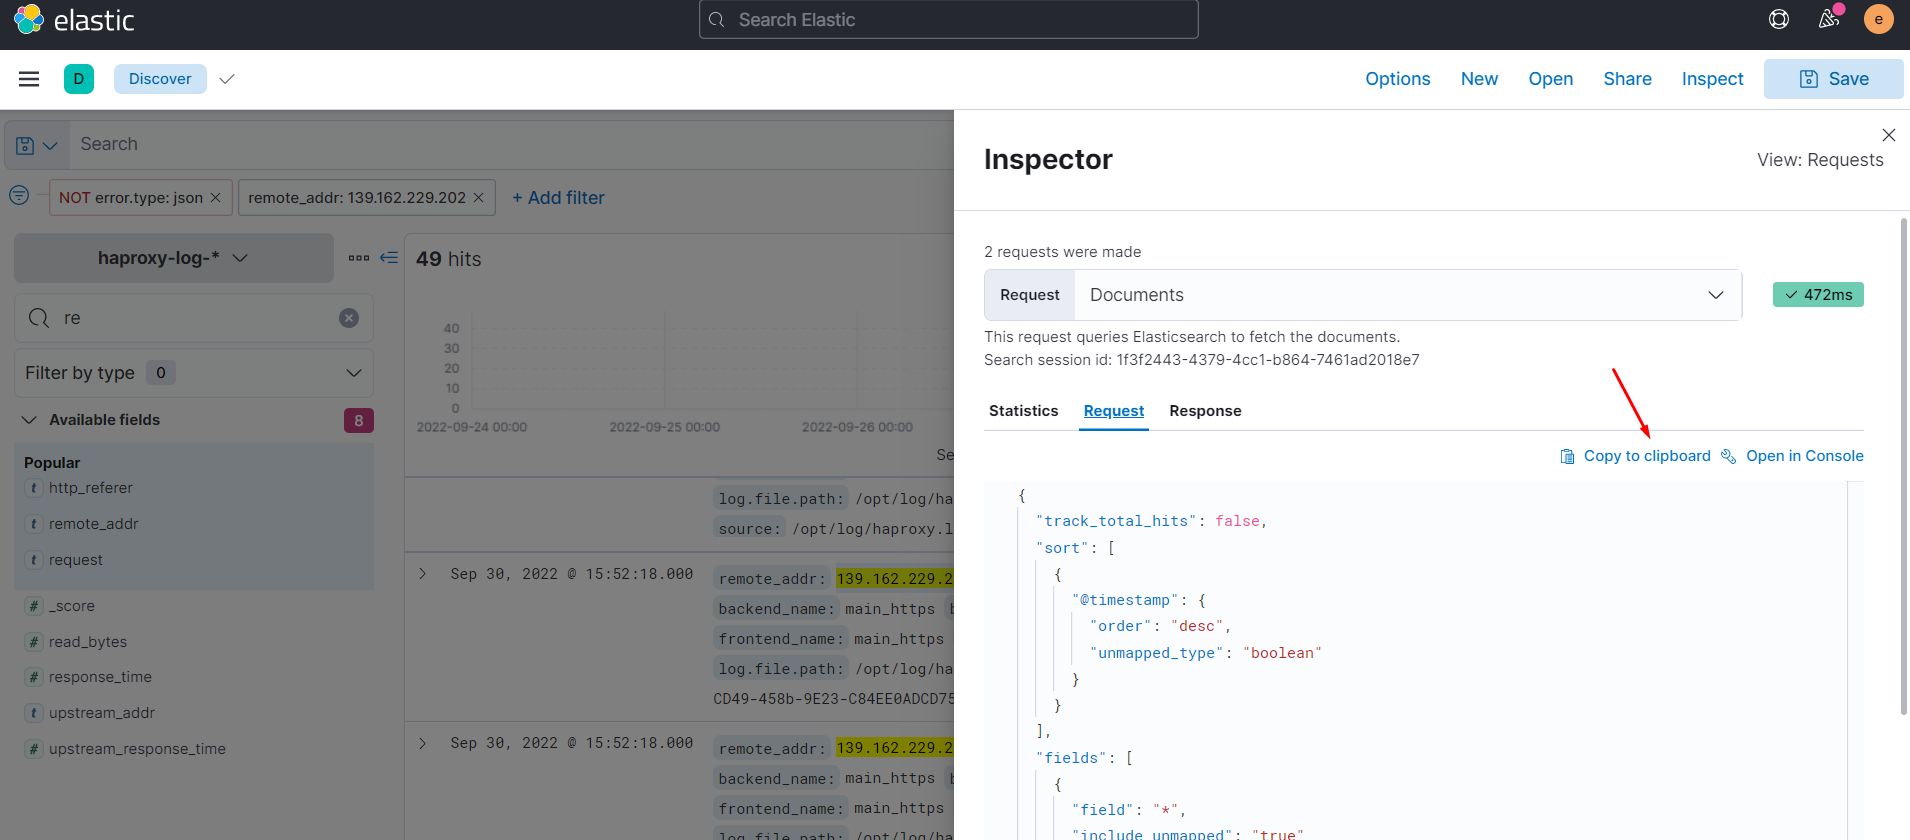Focus the field name search box
Screen dimensions: 1910x840
click(194, 318)
